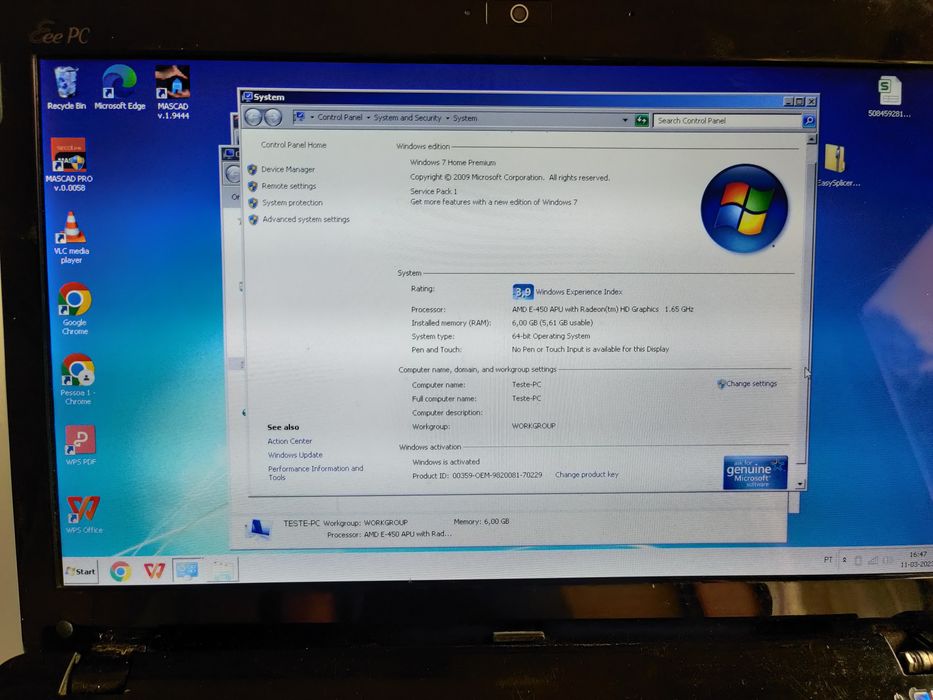Select the EasySplicer folder on desktop
The image size is (933, 700).
[837, 165]
